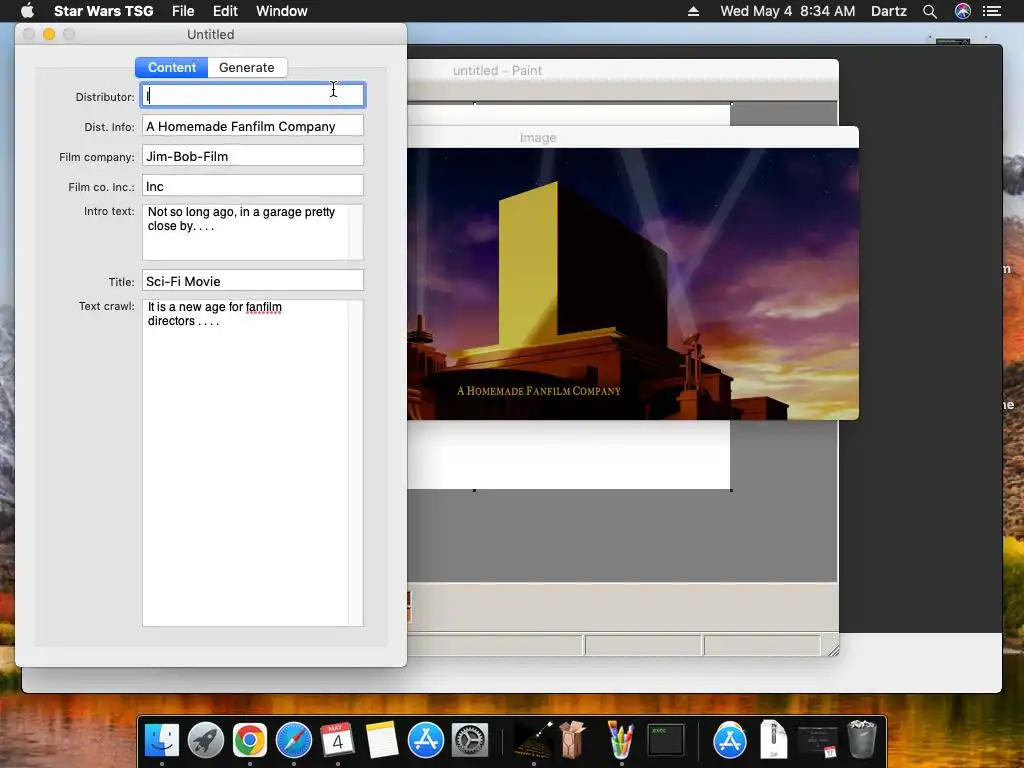Viewport: 1024px width, 768px height.
Task: Open Launchpad rocket icon in dock
Action: (x=206, y=741)
